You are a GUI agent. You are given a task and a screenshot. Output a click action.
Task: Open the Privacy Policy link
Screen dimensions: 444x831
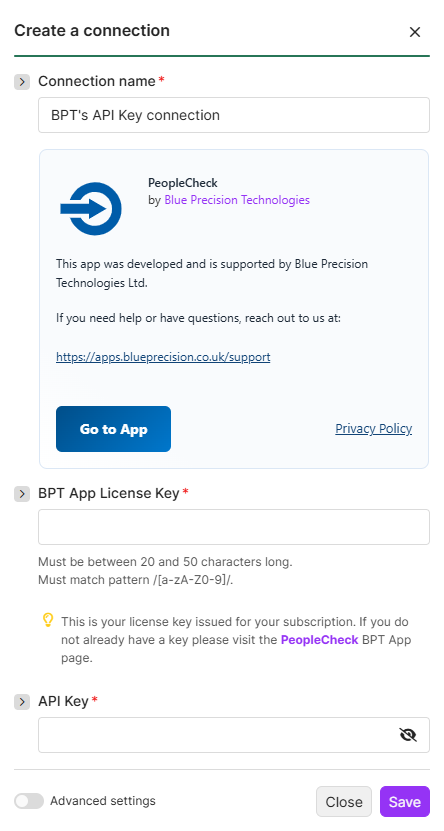[x=374, y=429]
